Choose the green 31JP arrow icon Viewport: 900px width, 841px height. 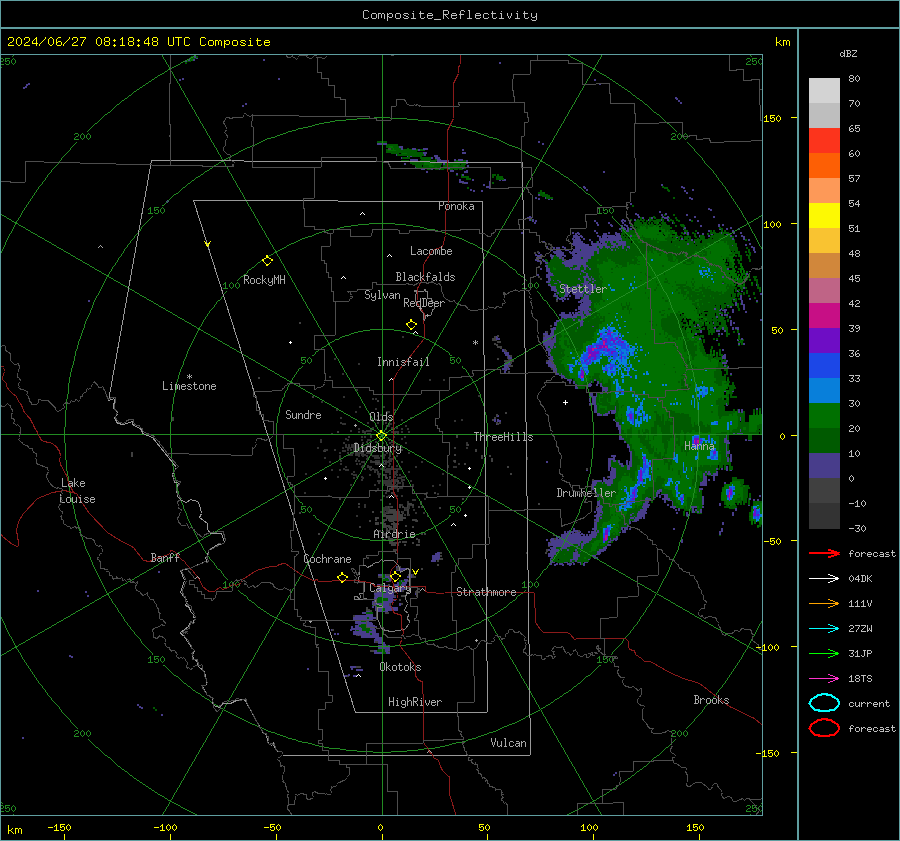click(x=824, y=653)
